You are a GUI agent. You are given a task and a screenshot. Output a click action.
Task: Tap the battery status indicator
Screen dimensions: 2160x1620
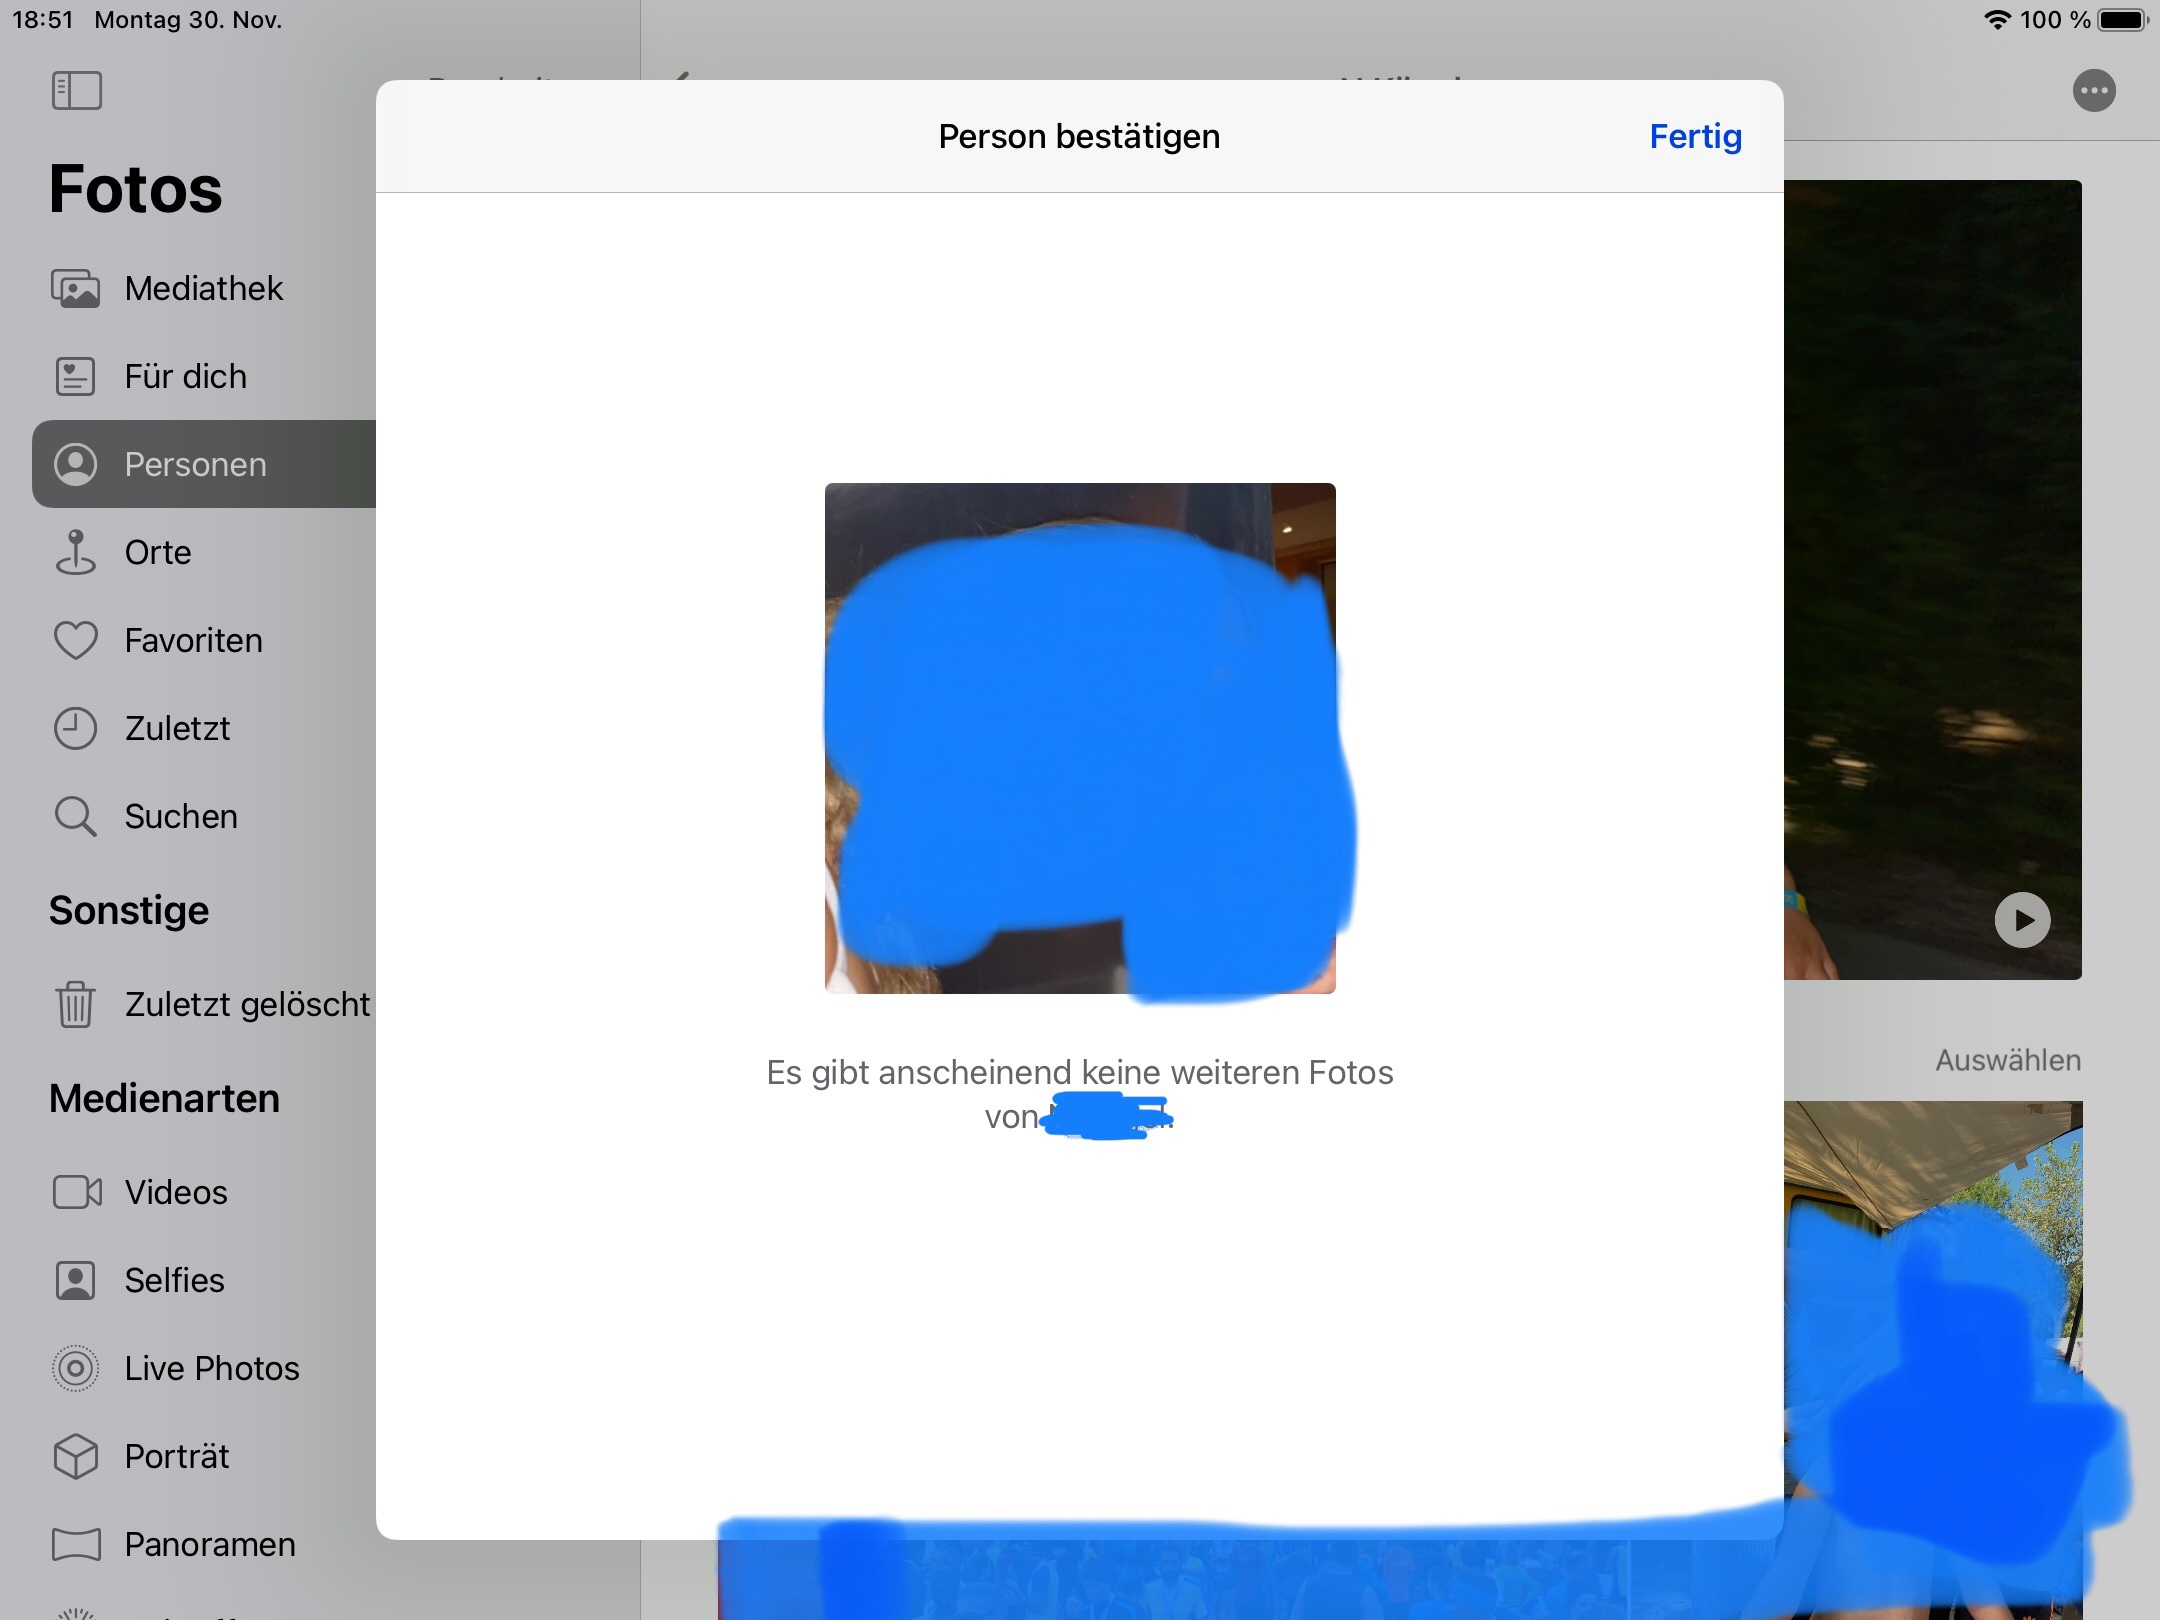(2122, 20)
